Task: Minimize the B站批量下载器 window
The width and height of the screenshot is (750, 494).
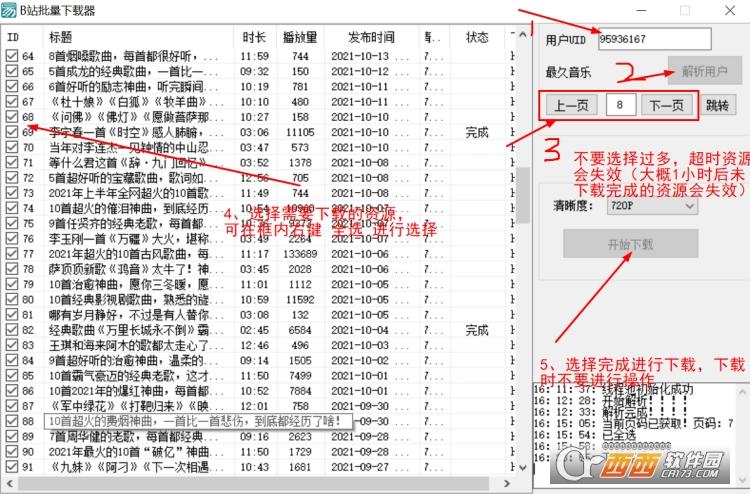Action: coord(641,11)
